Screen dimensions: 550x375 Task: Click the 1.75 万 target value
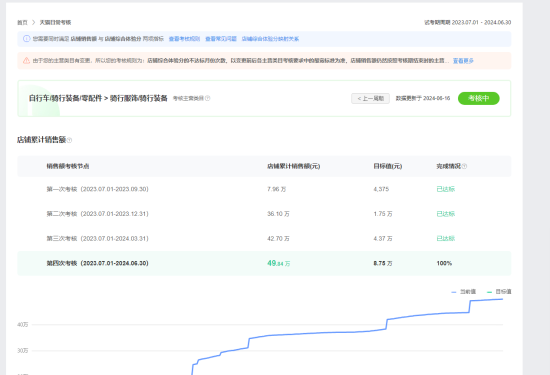point(383,214)
